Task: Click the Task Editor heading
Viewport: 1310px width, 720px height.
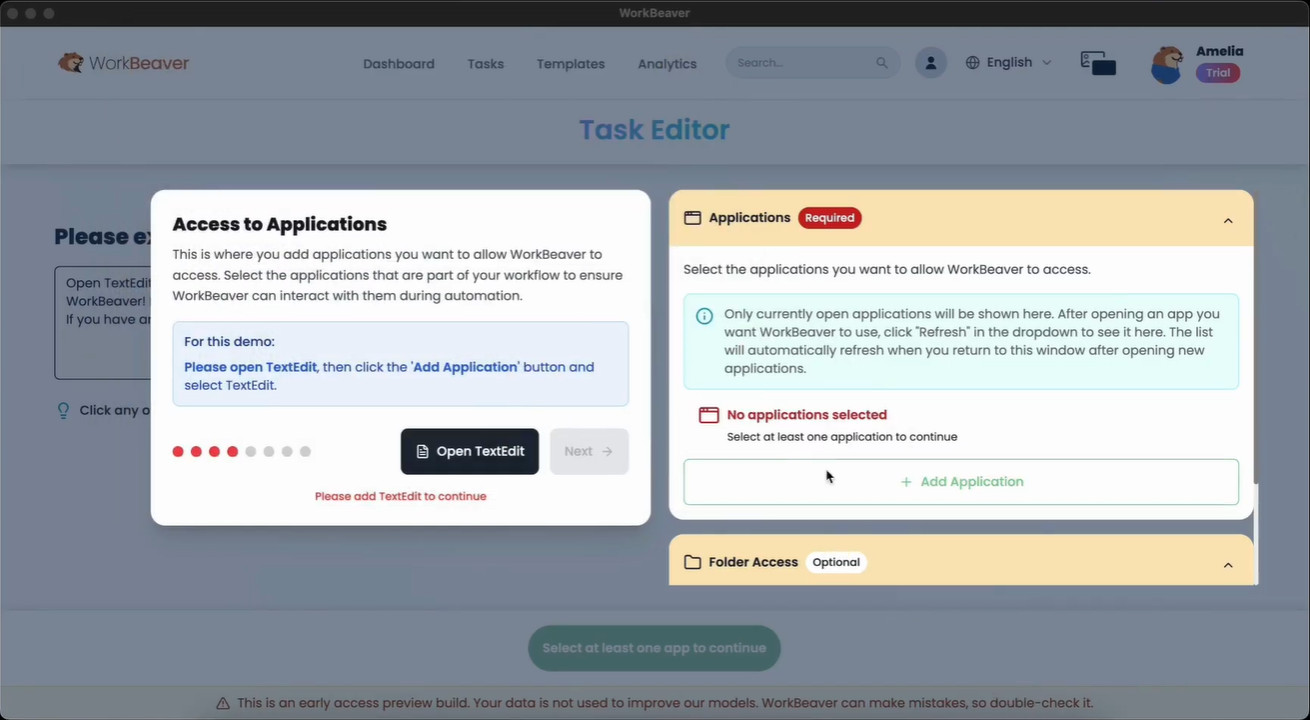Action: [x=654, y=129]
